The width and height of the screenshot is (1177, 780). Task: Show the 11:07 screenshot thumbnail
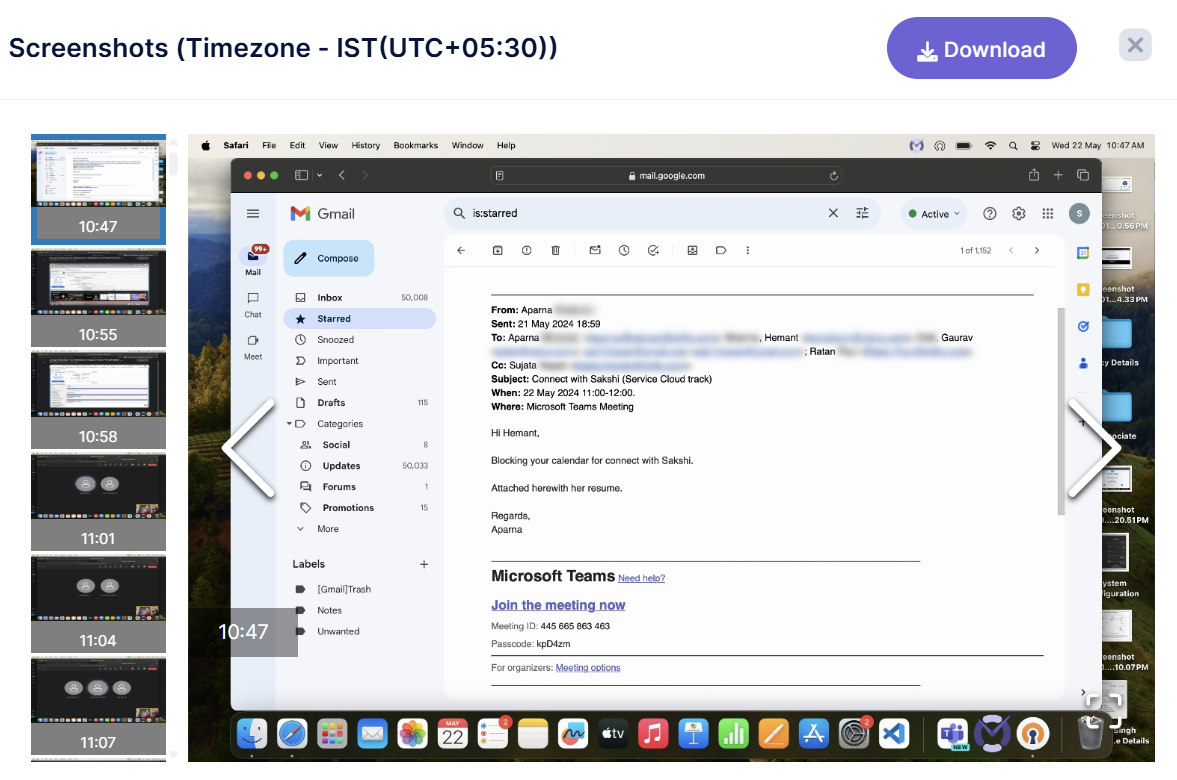[98, 706]
